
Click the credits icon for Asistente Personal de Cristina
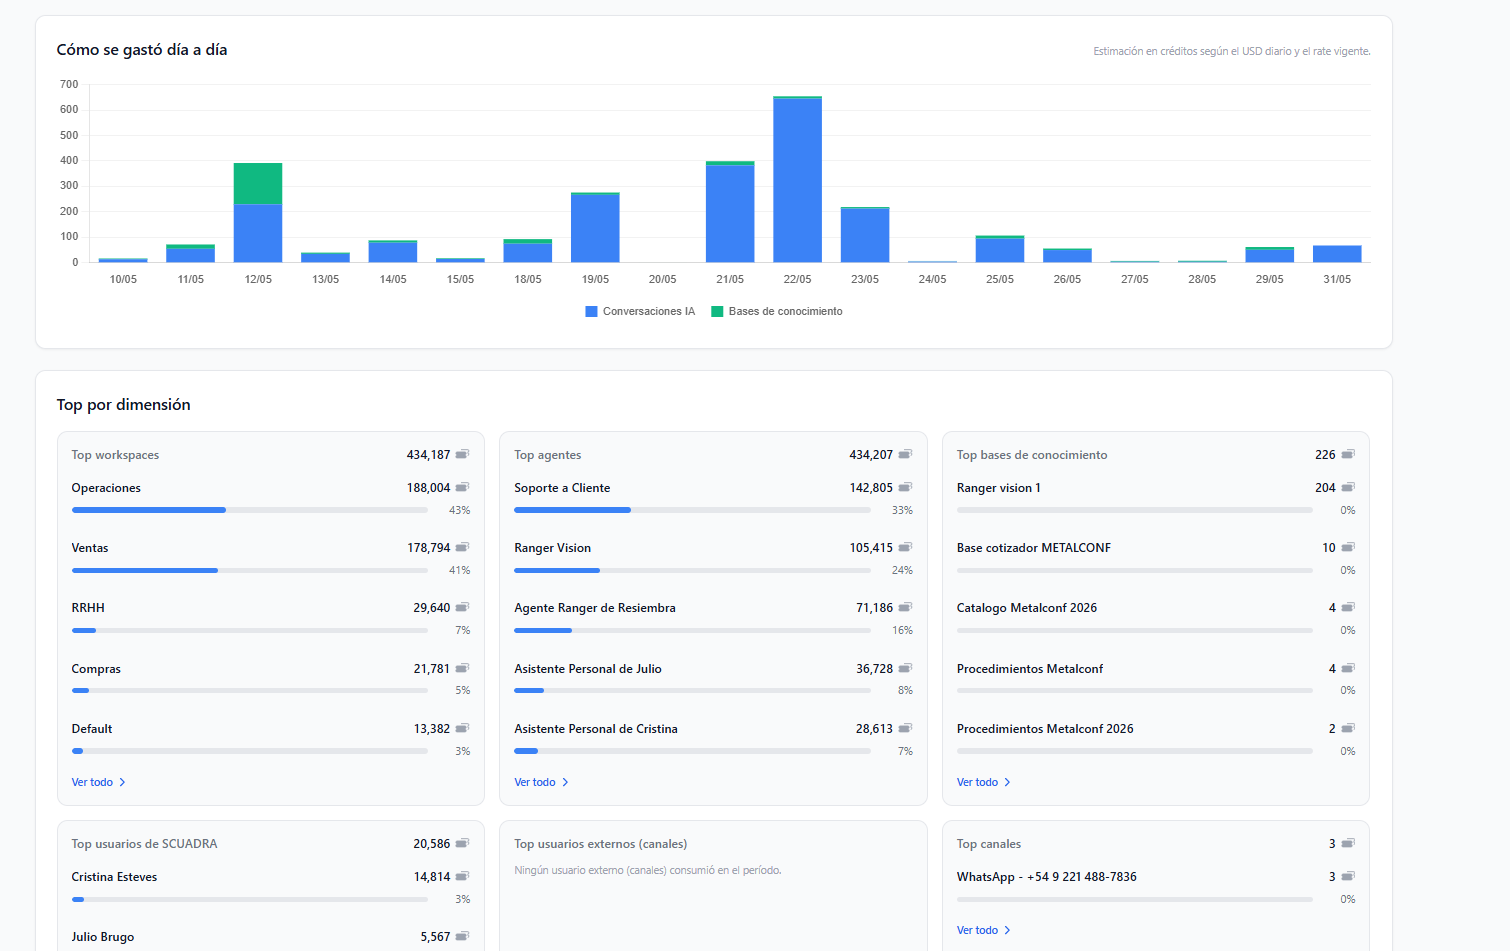tap(905, 728)
